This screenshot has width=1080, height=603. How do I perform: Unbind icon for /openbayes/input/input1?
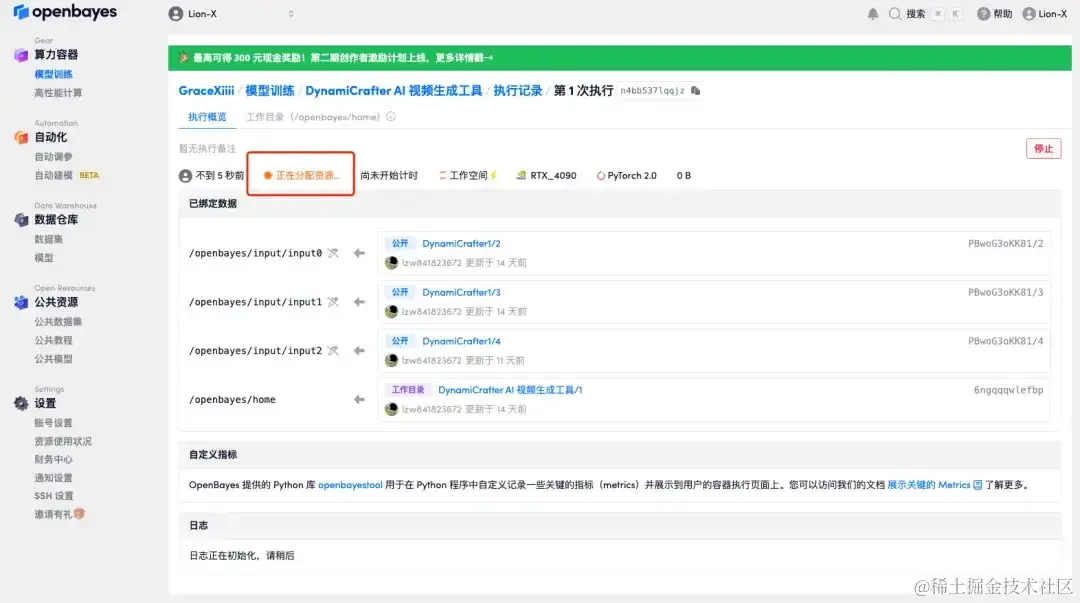click(x=333, y=302)
